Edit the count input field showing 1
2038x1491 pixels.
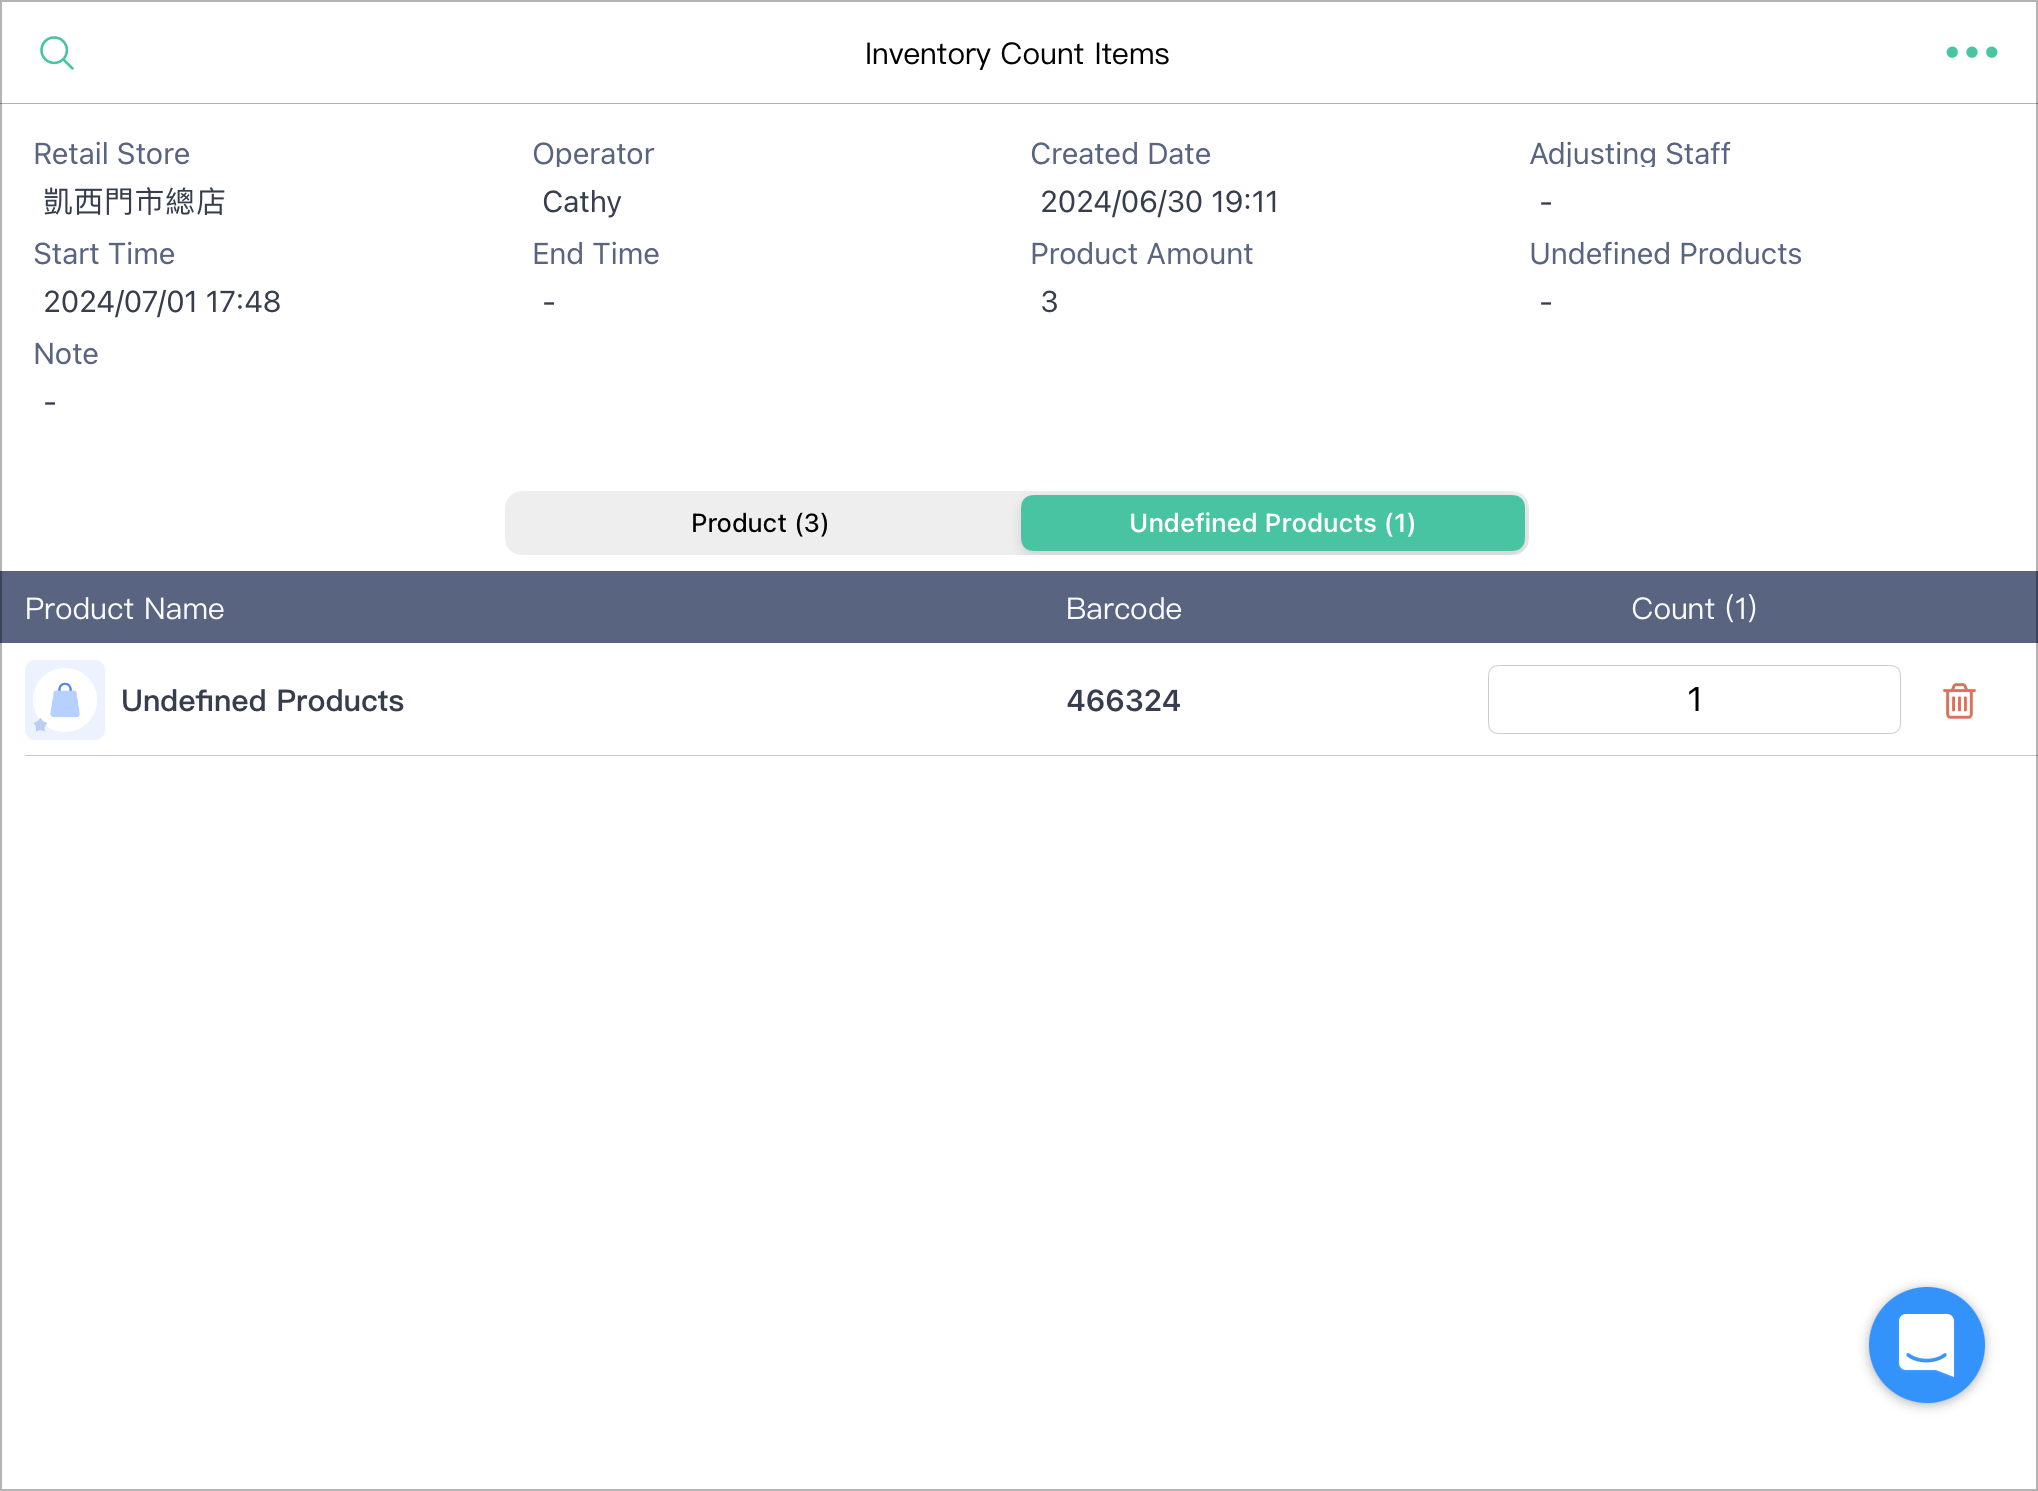pos(1694,699)
